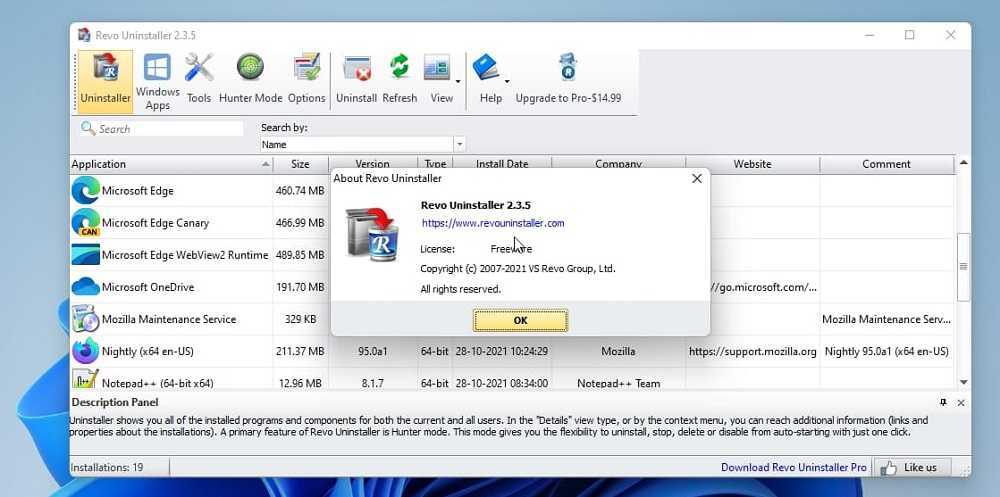Open the Windows Apps view

[x=157, y=80]
